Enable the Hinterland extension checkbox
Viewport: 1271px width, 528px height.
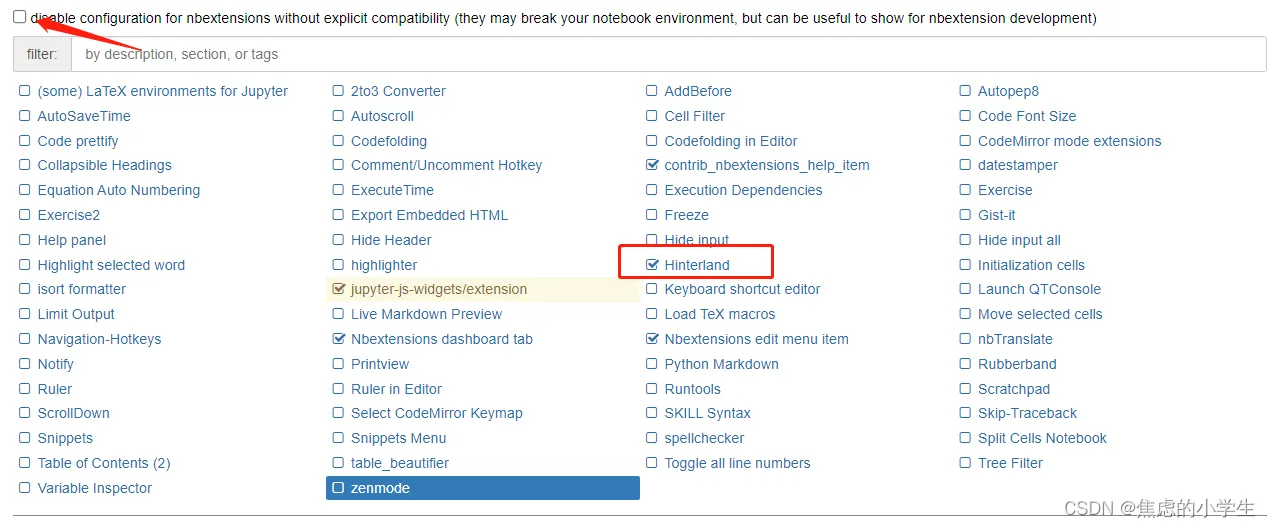point(652,265)
